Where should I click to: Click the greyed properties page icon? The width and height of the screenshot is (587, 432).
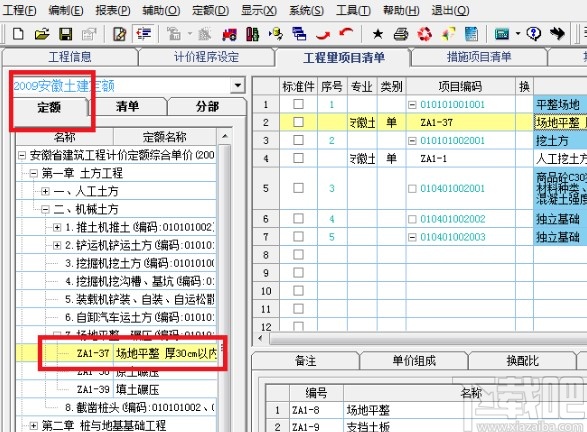pyautogui.click(x=89, y=34)
